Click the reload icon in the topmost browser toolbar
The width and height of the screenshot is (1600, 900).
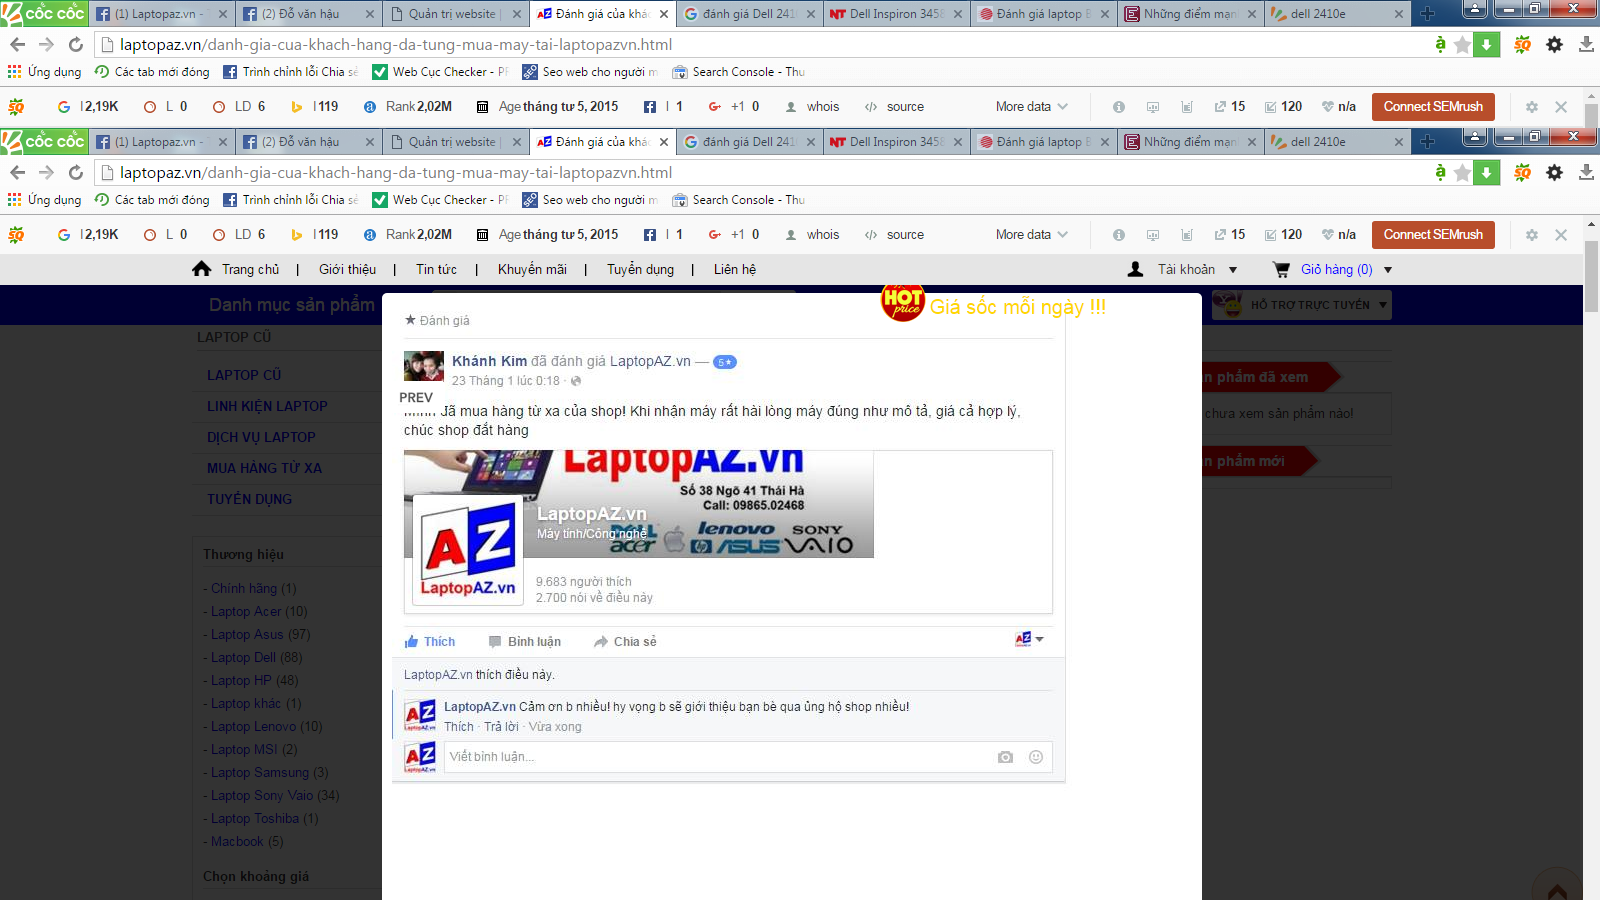point(76,44)
